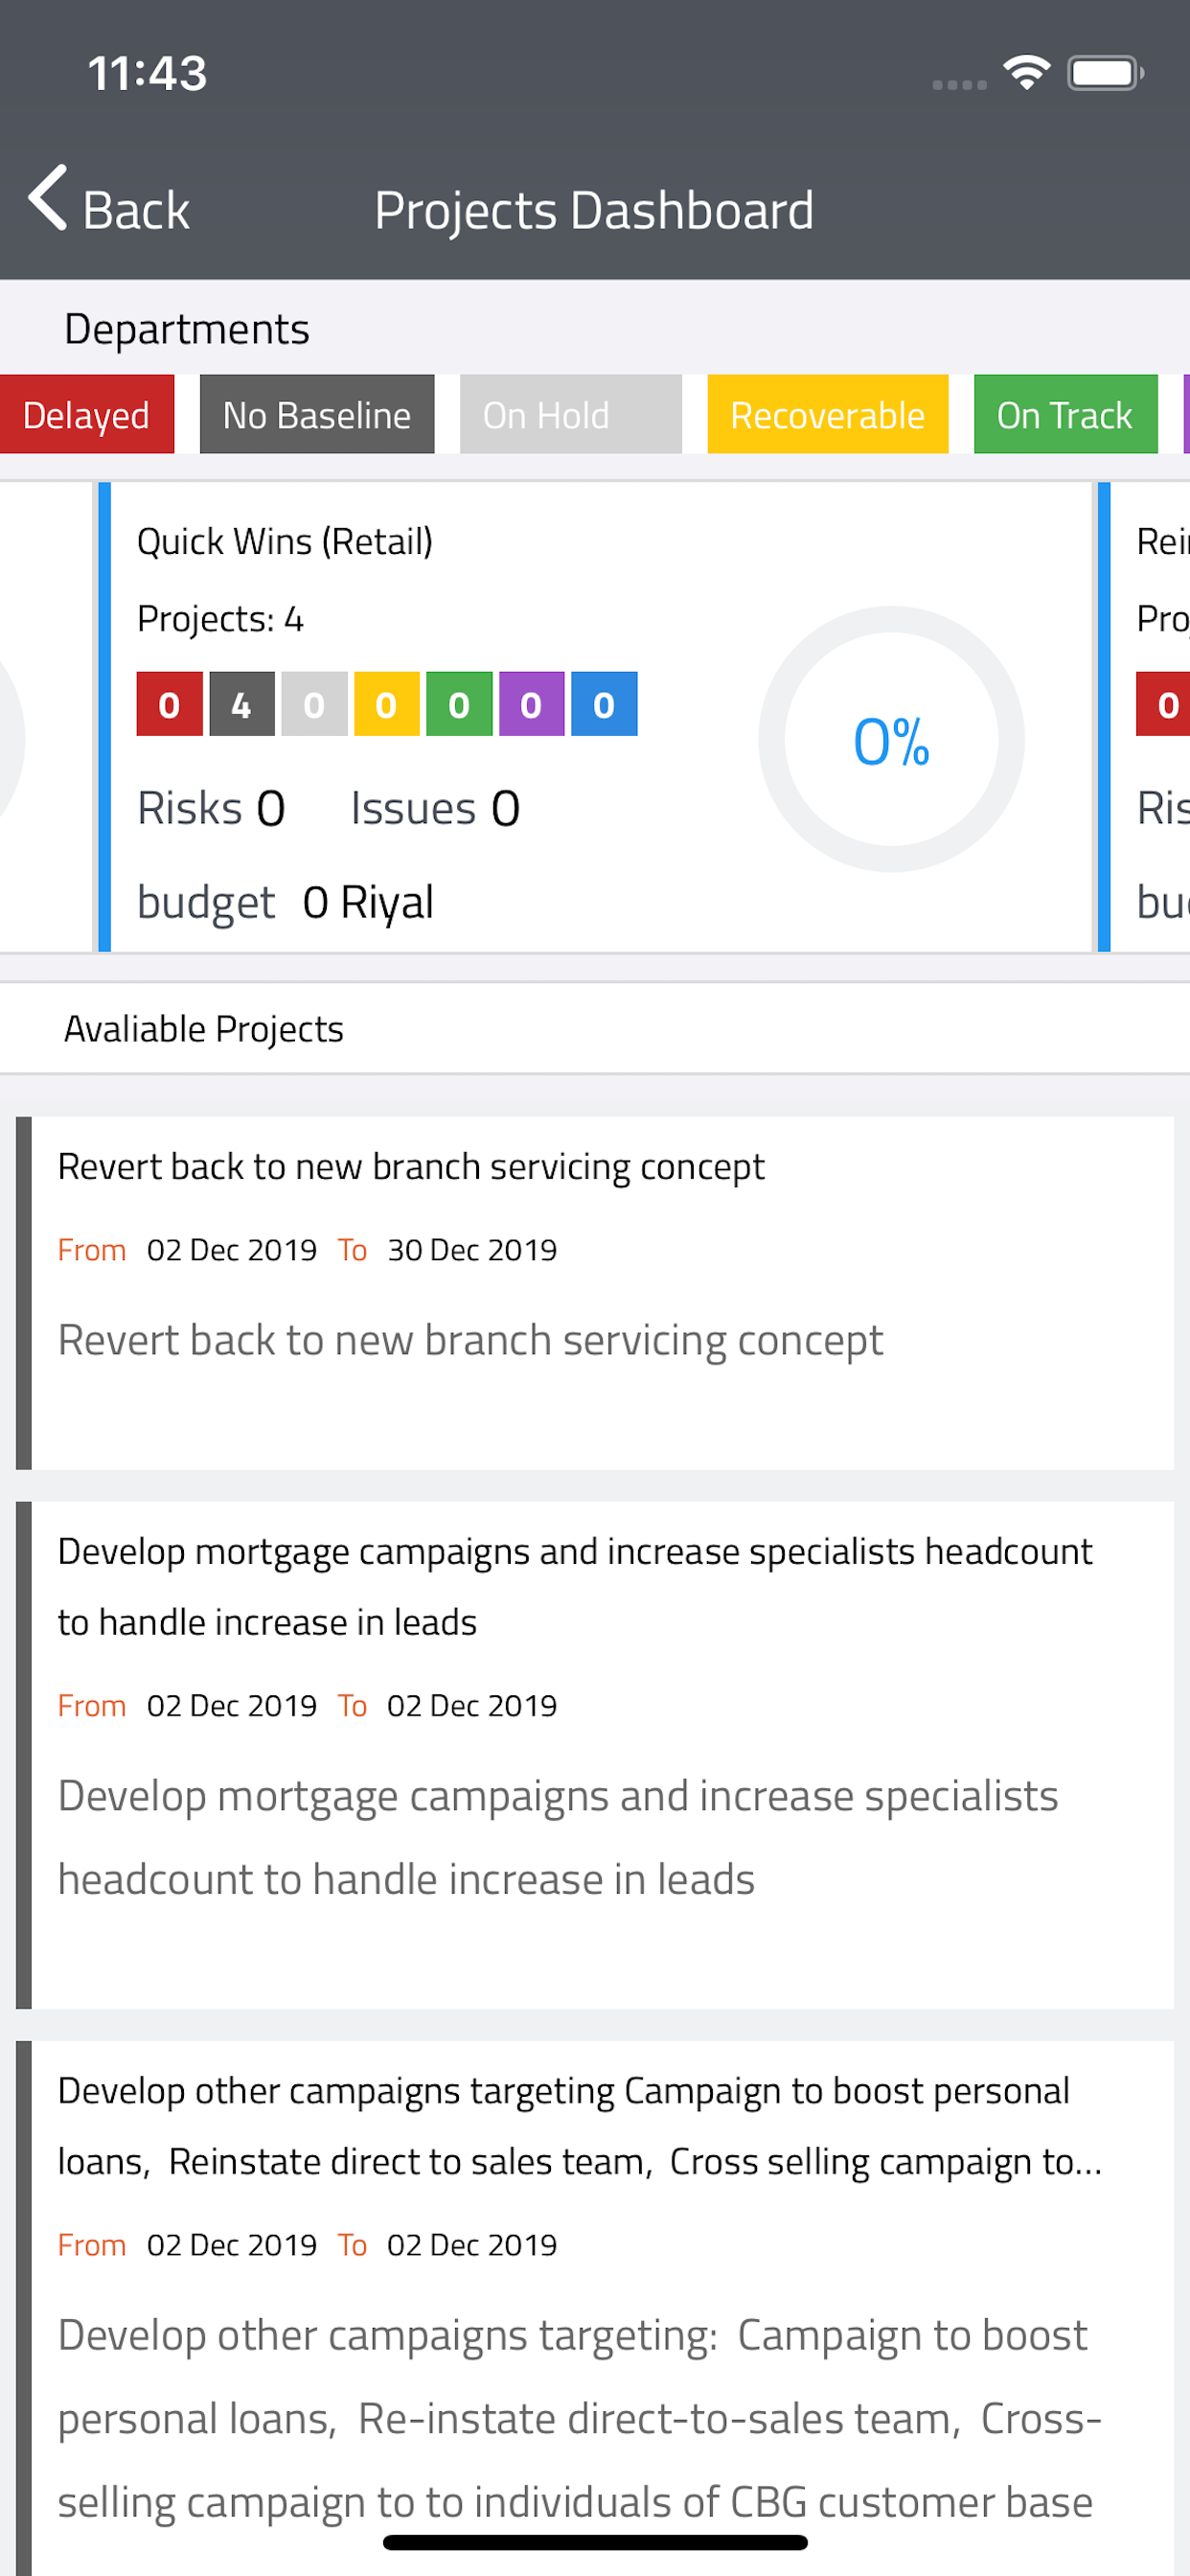Select the red Delayed count badge

[169, 704]
